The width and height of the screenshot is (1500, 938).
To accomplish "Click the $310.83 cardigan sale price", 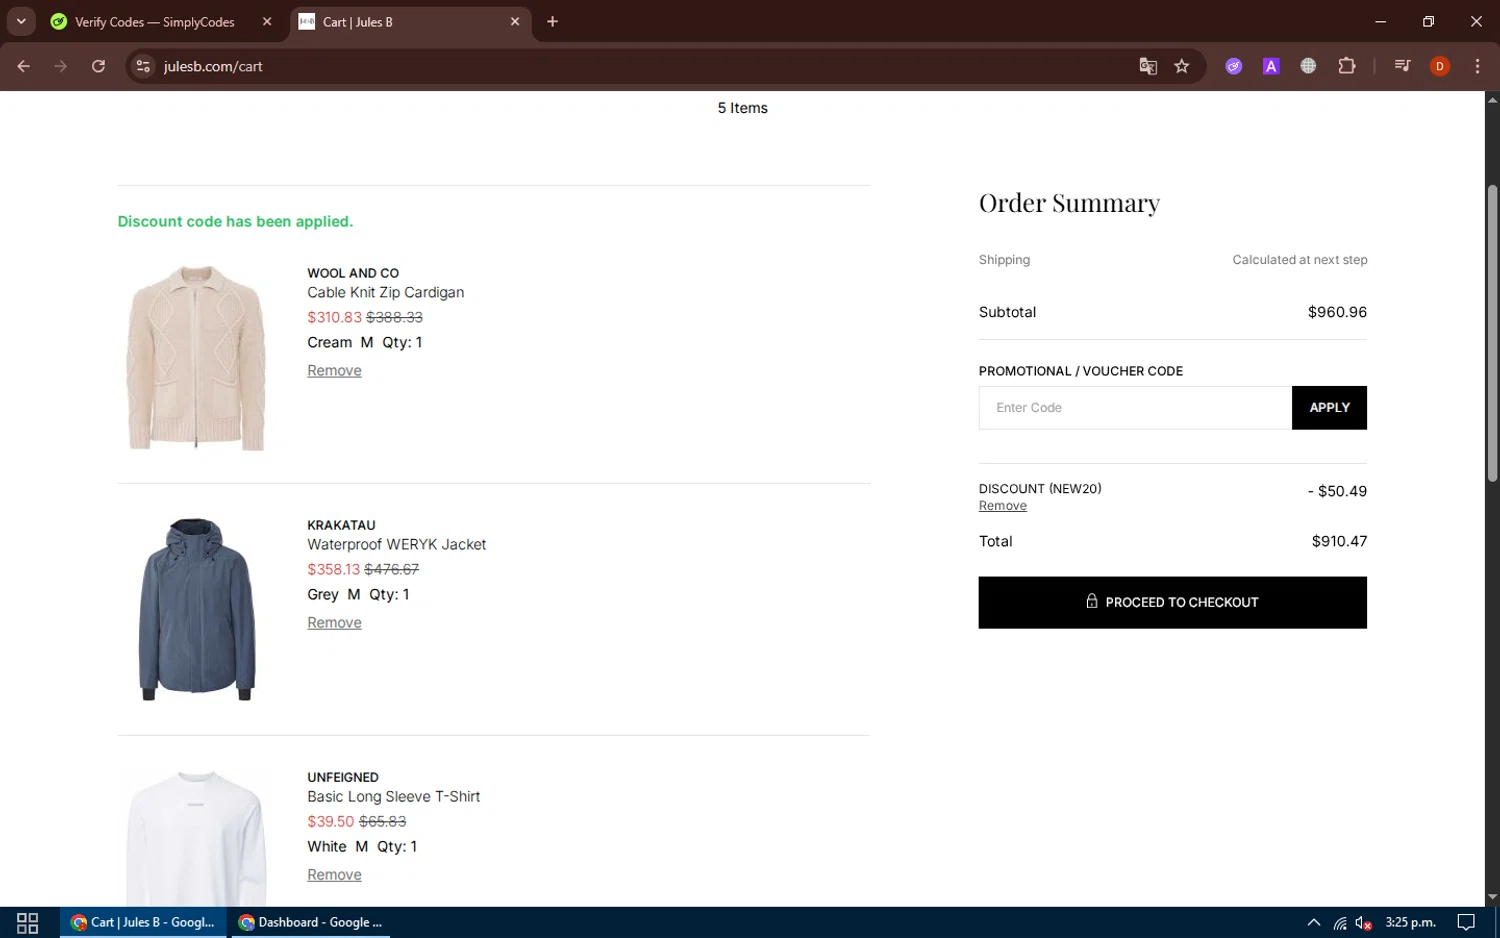I will pyautogui.click(x=334, y=317).
